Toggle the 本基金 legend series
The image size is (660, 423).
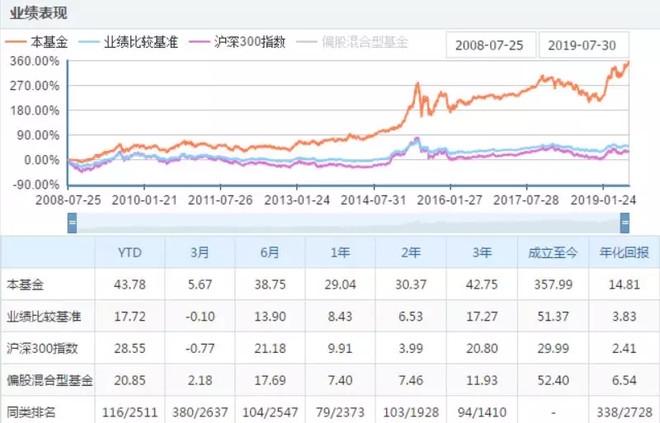tap(36, 42)
